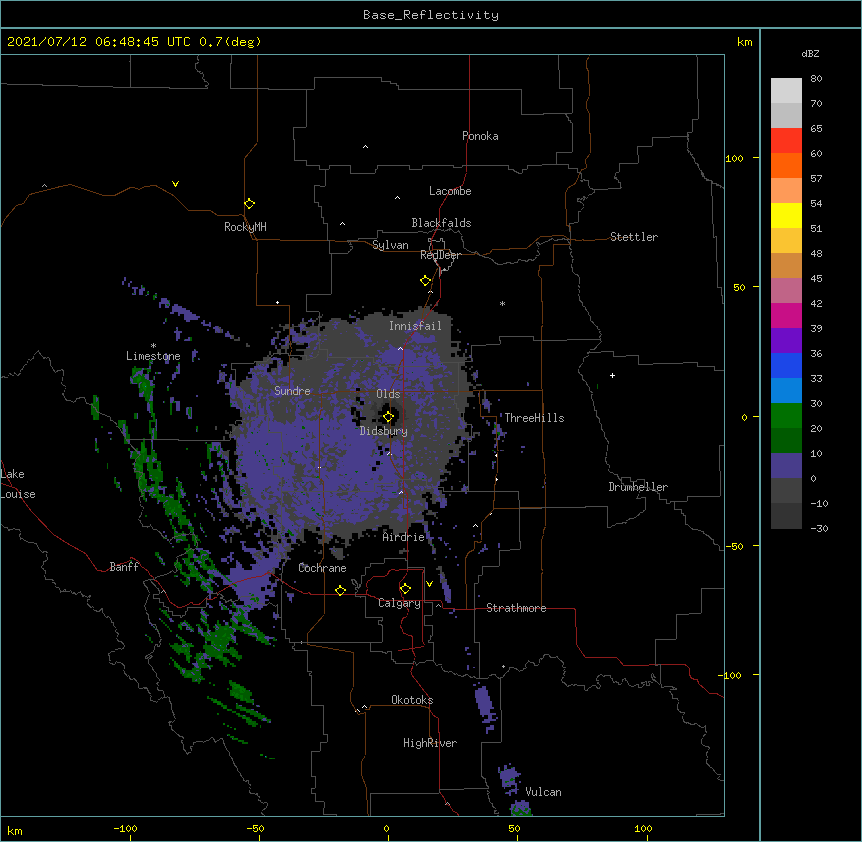Click the yellow diamond marker below the Cochrane label
862x842 pixels.
point(340,590)
